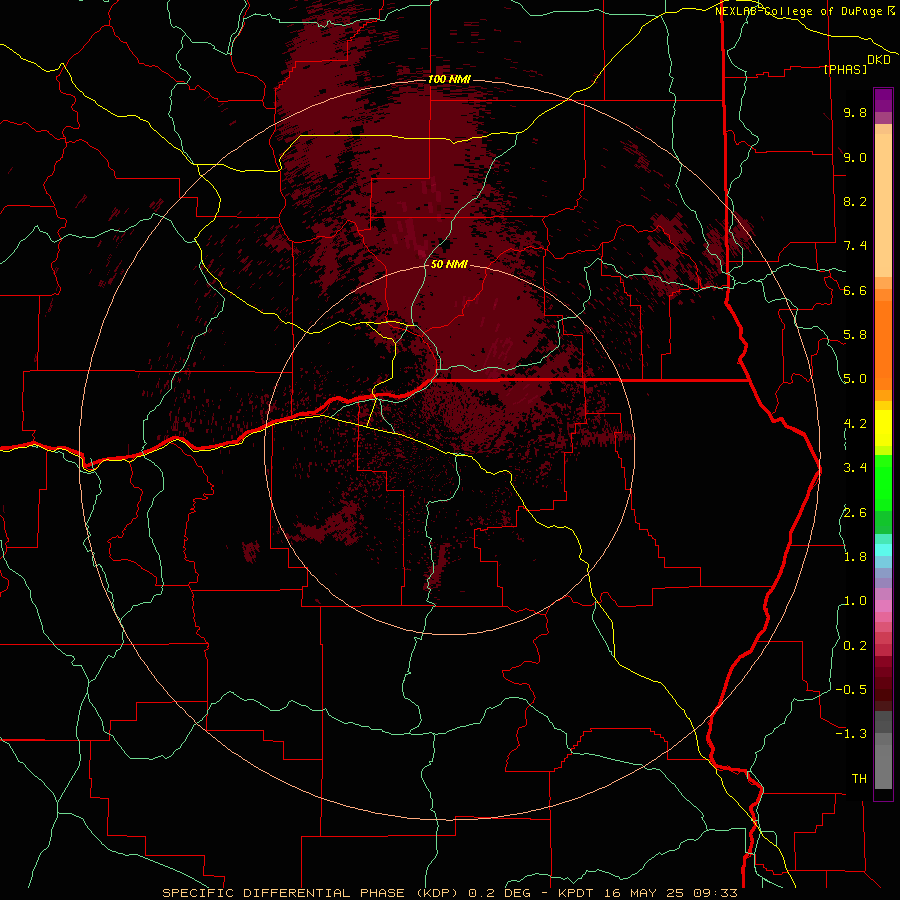Screen dimensions: 900x900
Task: Click the -0.5 value on the color scale
Action: [x=851, y=690]
